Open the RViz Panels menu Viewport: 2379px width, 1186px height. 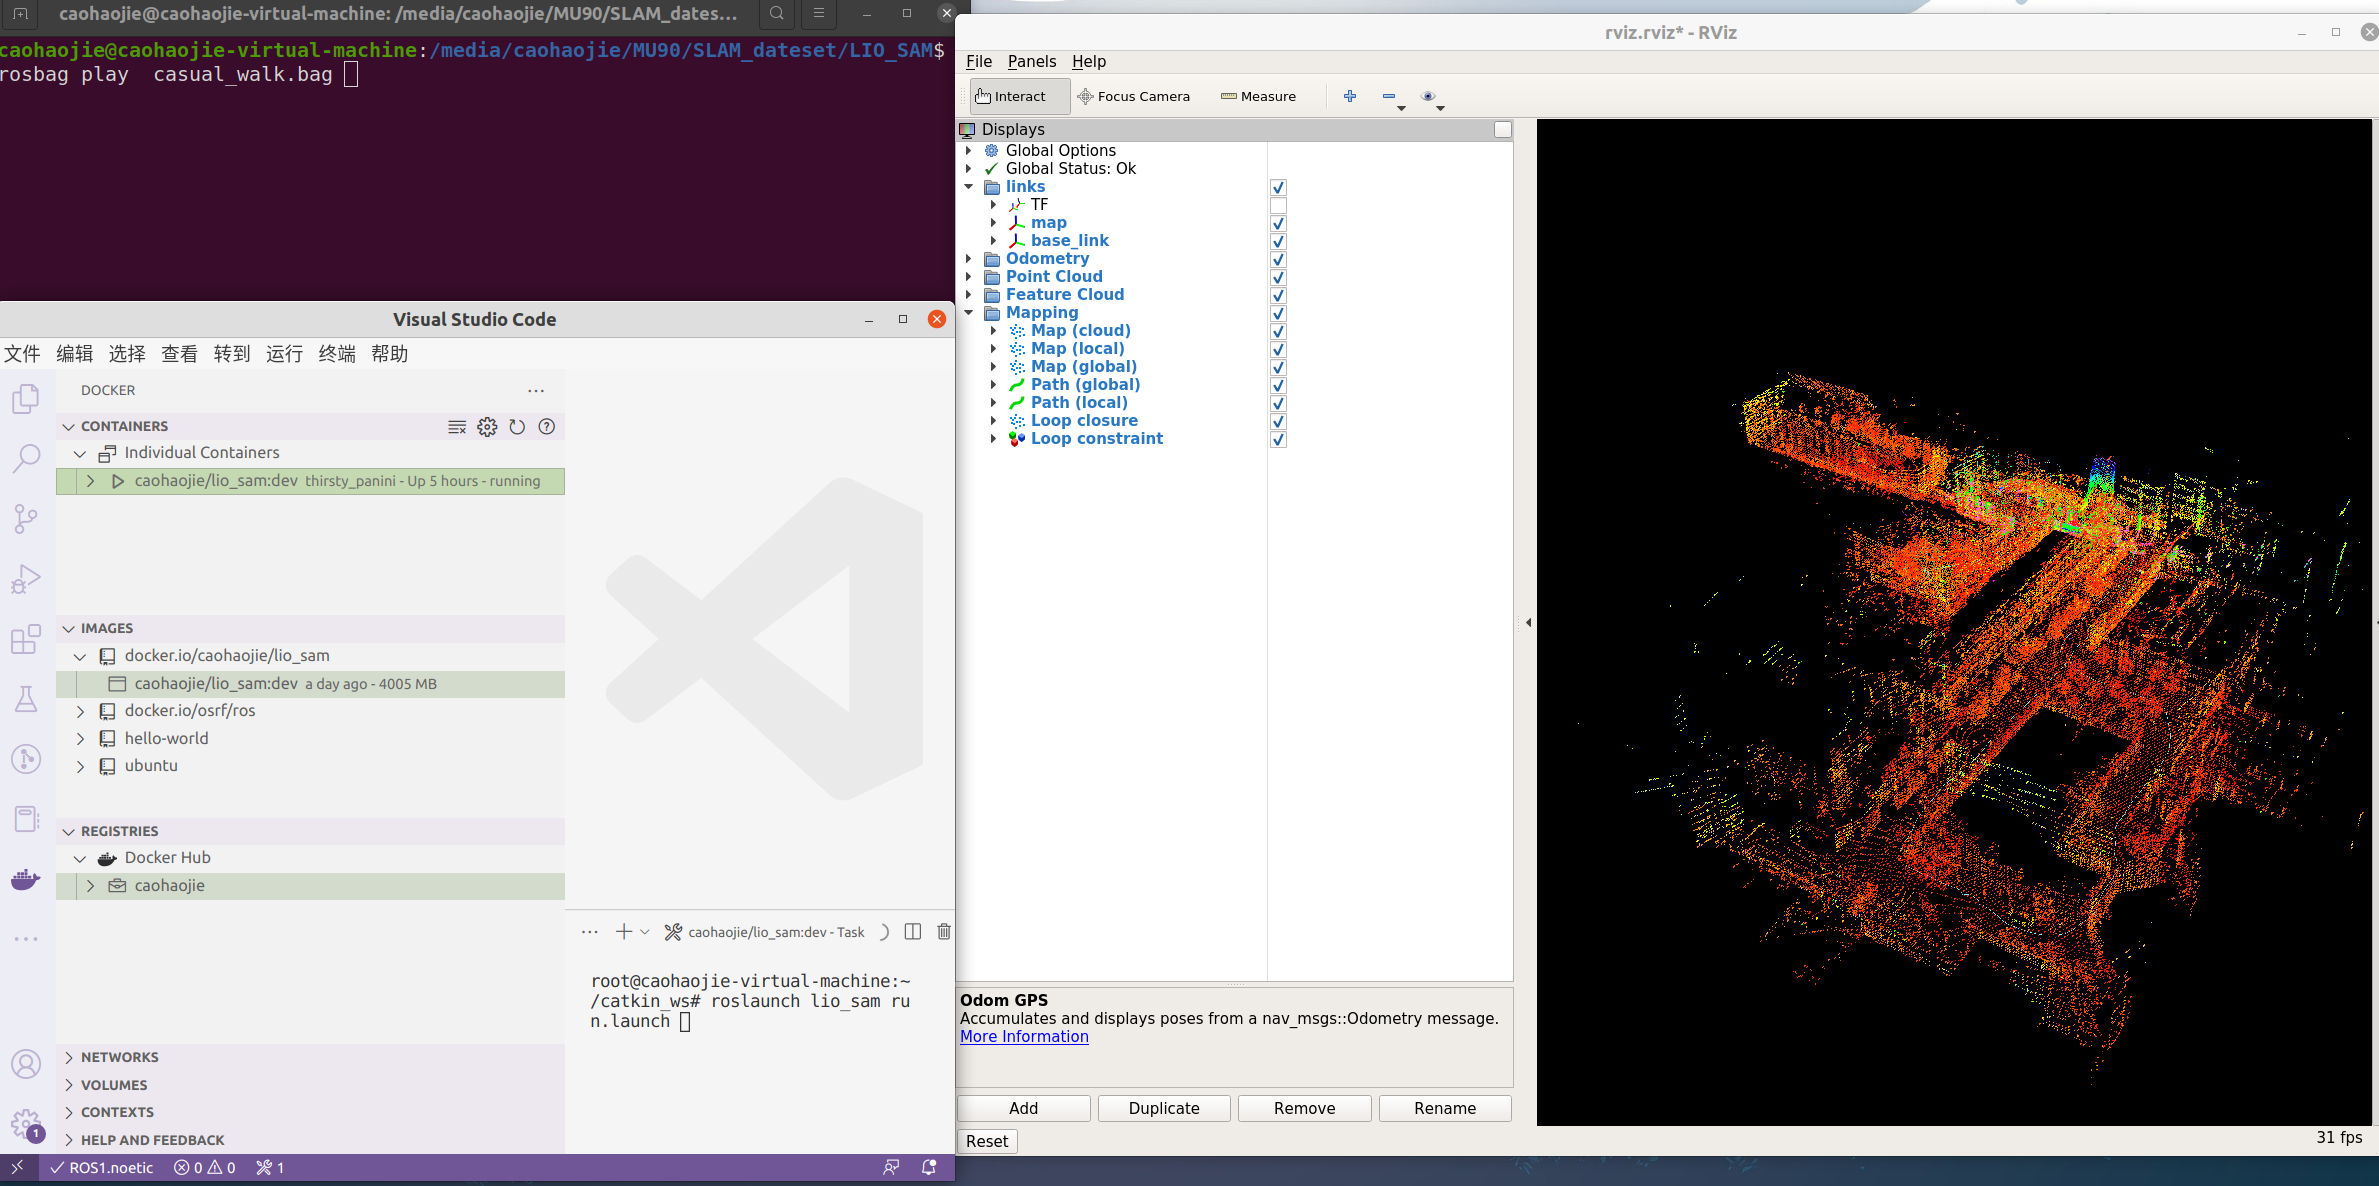pyautogui.click(x=1032, y=61)
